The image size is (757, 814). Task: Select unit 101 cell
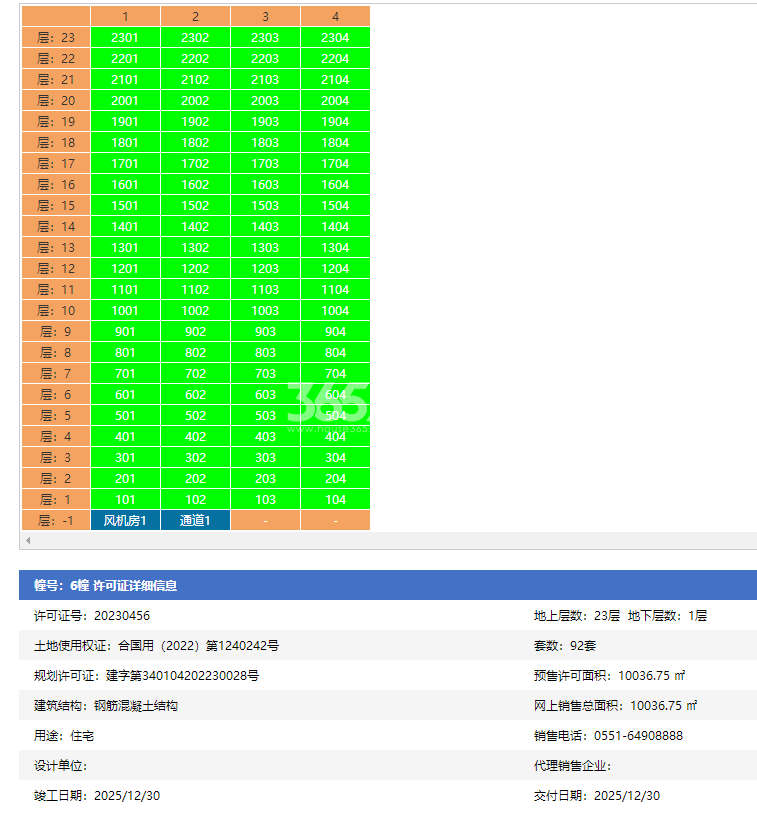[125, 500]
